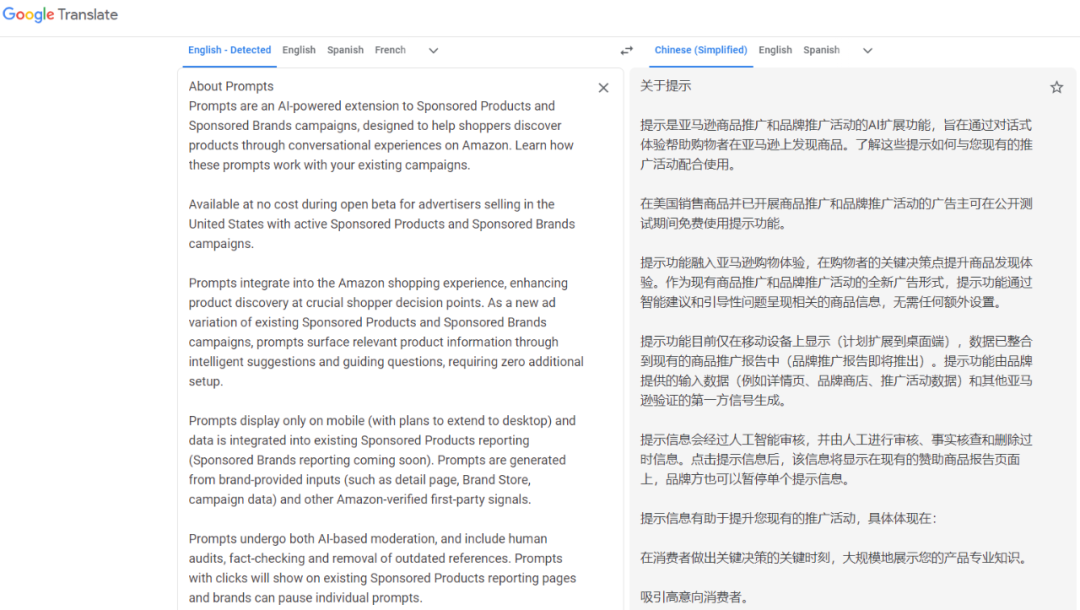Choose French as source language

click(390, 50)
